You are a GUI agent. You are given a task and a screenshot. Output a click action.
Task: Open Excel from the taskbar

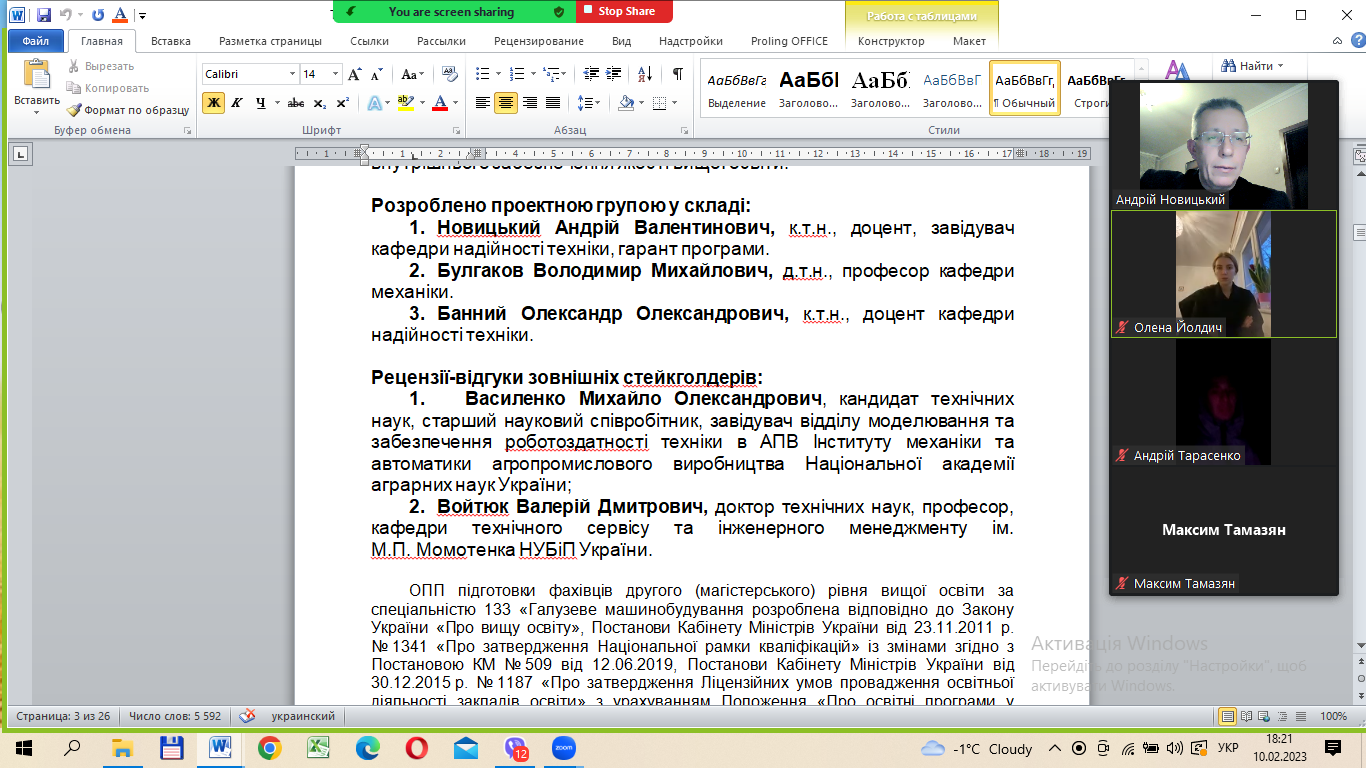pos(318,748)
